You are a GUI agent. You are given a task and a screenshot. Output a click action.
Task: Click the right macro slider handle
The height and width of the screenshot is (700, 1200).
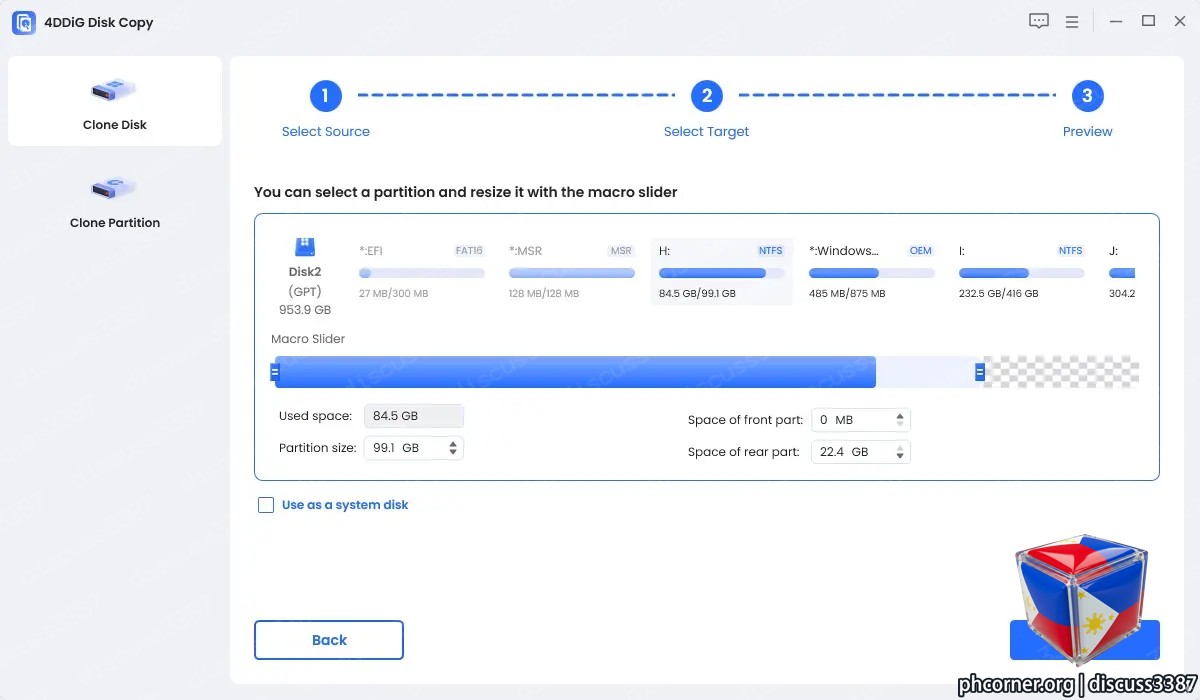[x=980, y=372]
